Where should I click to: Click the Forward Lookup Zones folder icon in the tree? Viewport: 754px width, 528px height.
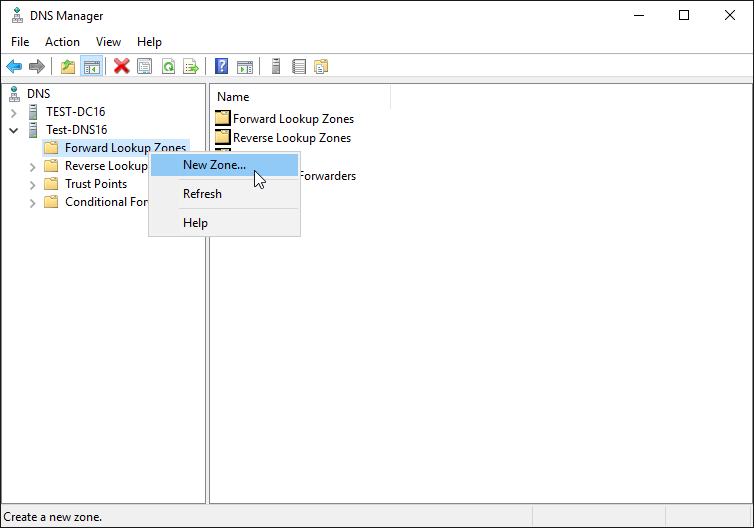(51, 148)
